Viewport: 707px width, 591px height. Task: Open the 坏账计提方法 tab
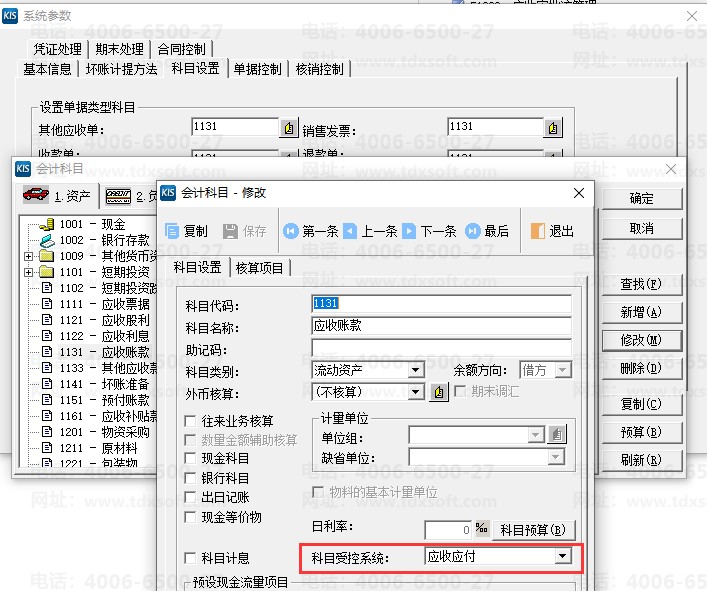pyautogui.click(x=122, y=69)
